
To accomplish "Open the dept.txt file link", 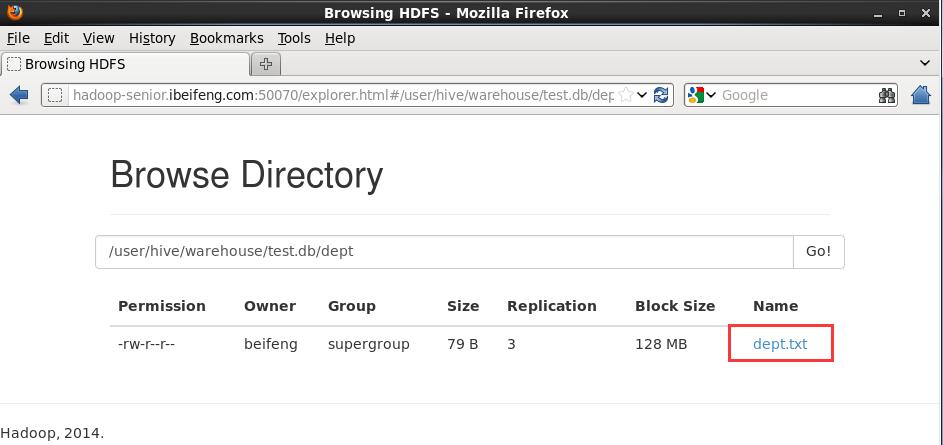I will 780,344.
